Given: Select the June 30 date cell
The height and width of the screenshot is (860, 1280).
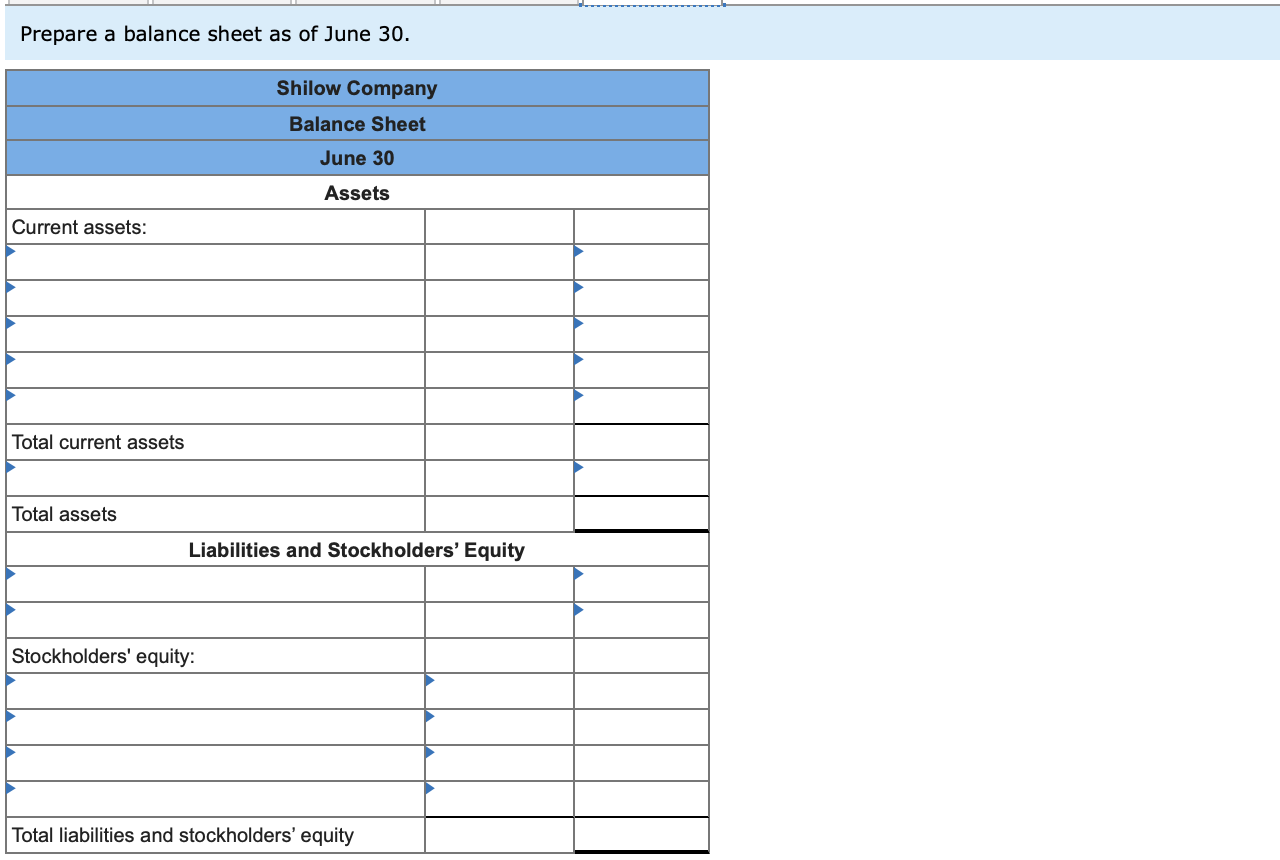Looking at the screenshot, I should (x=357, y=158).
